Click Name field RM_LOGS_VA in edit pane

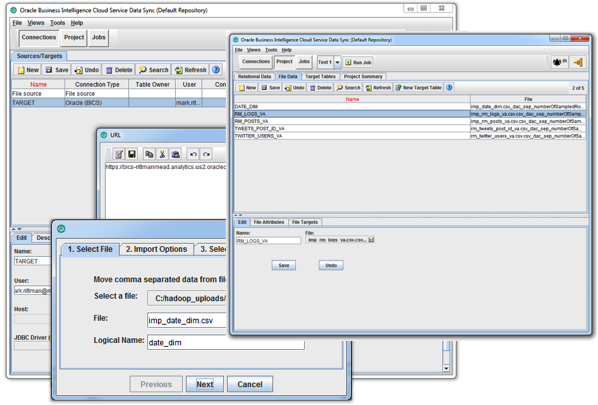click(269, 241)
